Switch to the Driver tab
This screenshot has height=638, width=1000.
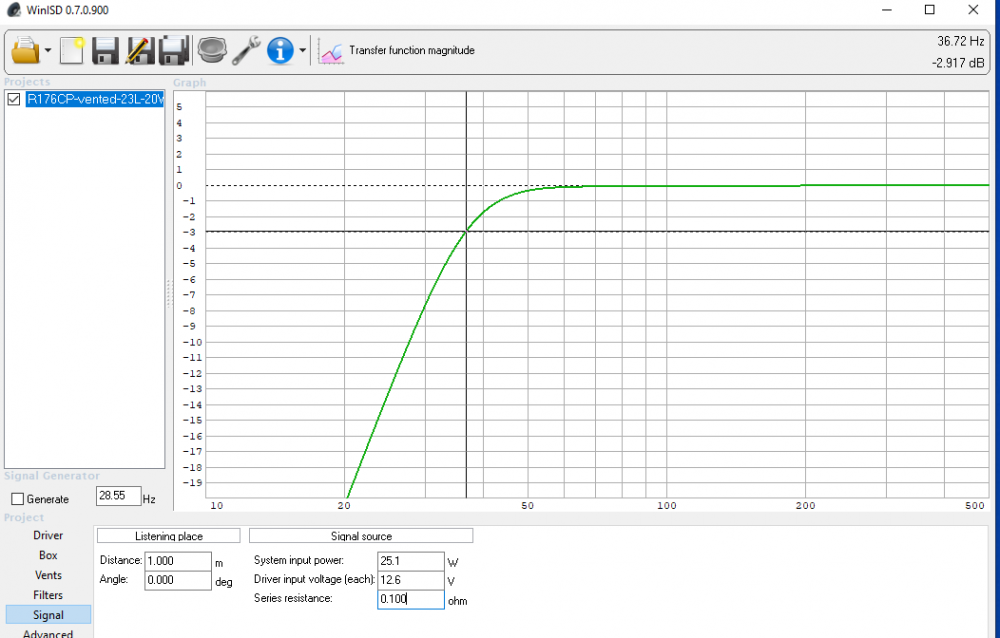click(48, 535)
